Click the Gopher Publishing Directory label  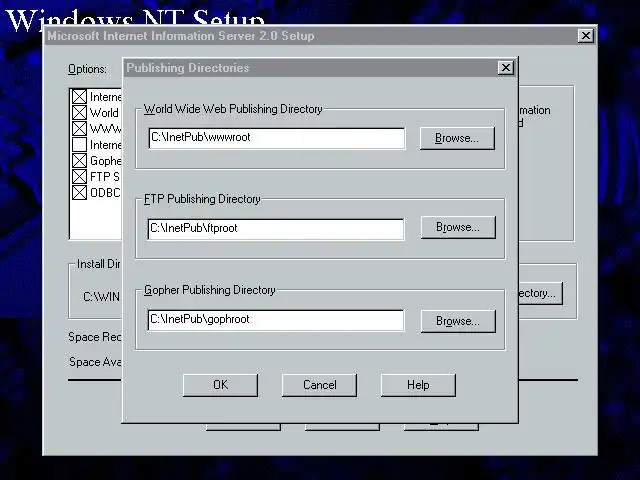[x=210, y=290]
